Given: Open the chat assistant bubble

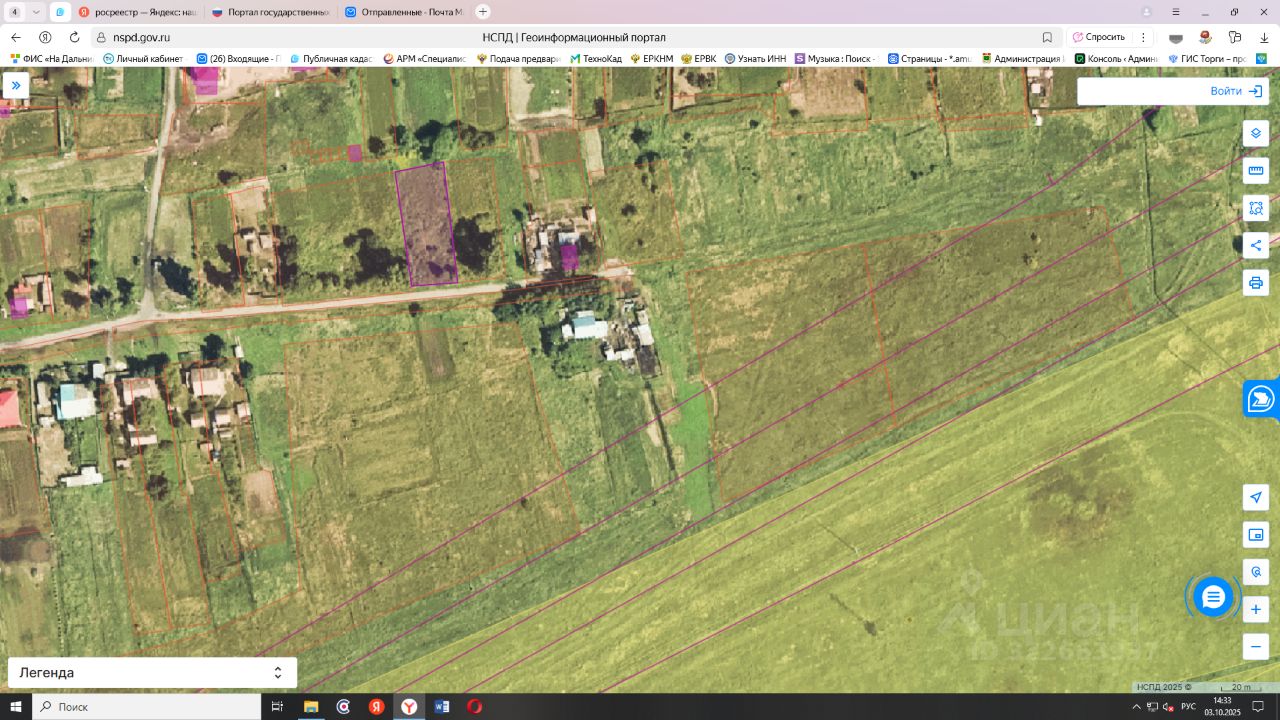Looking at the screenshot, I should coord(1213,597).
